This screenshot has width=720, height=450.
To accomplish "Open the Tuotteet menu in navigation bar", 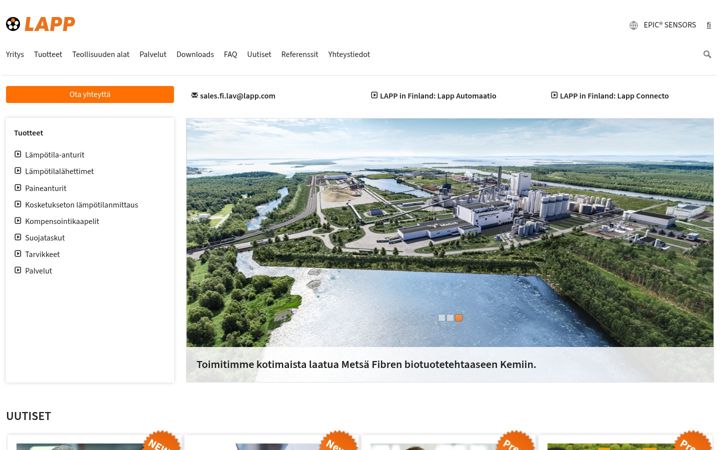I will click(48, 54).
